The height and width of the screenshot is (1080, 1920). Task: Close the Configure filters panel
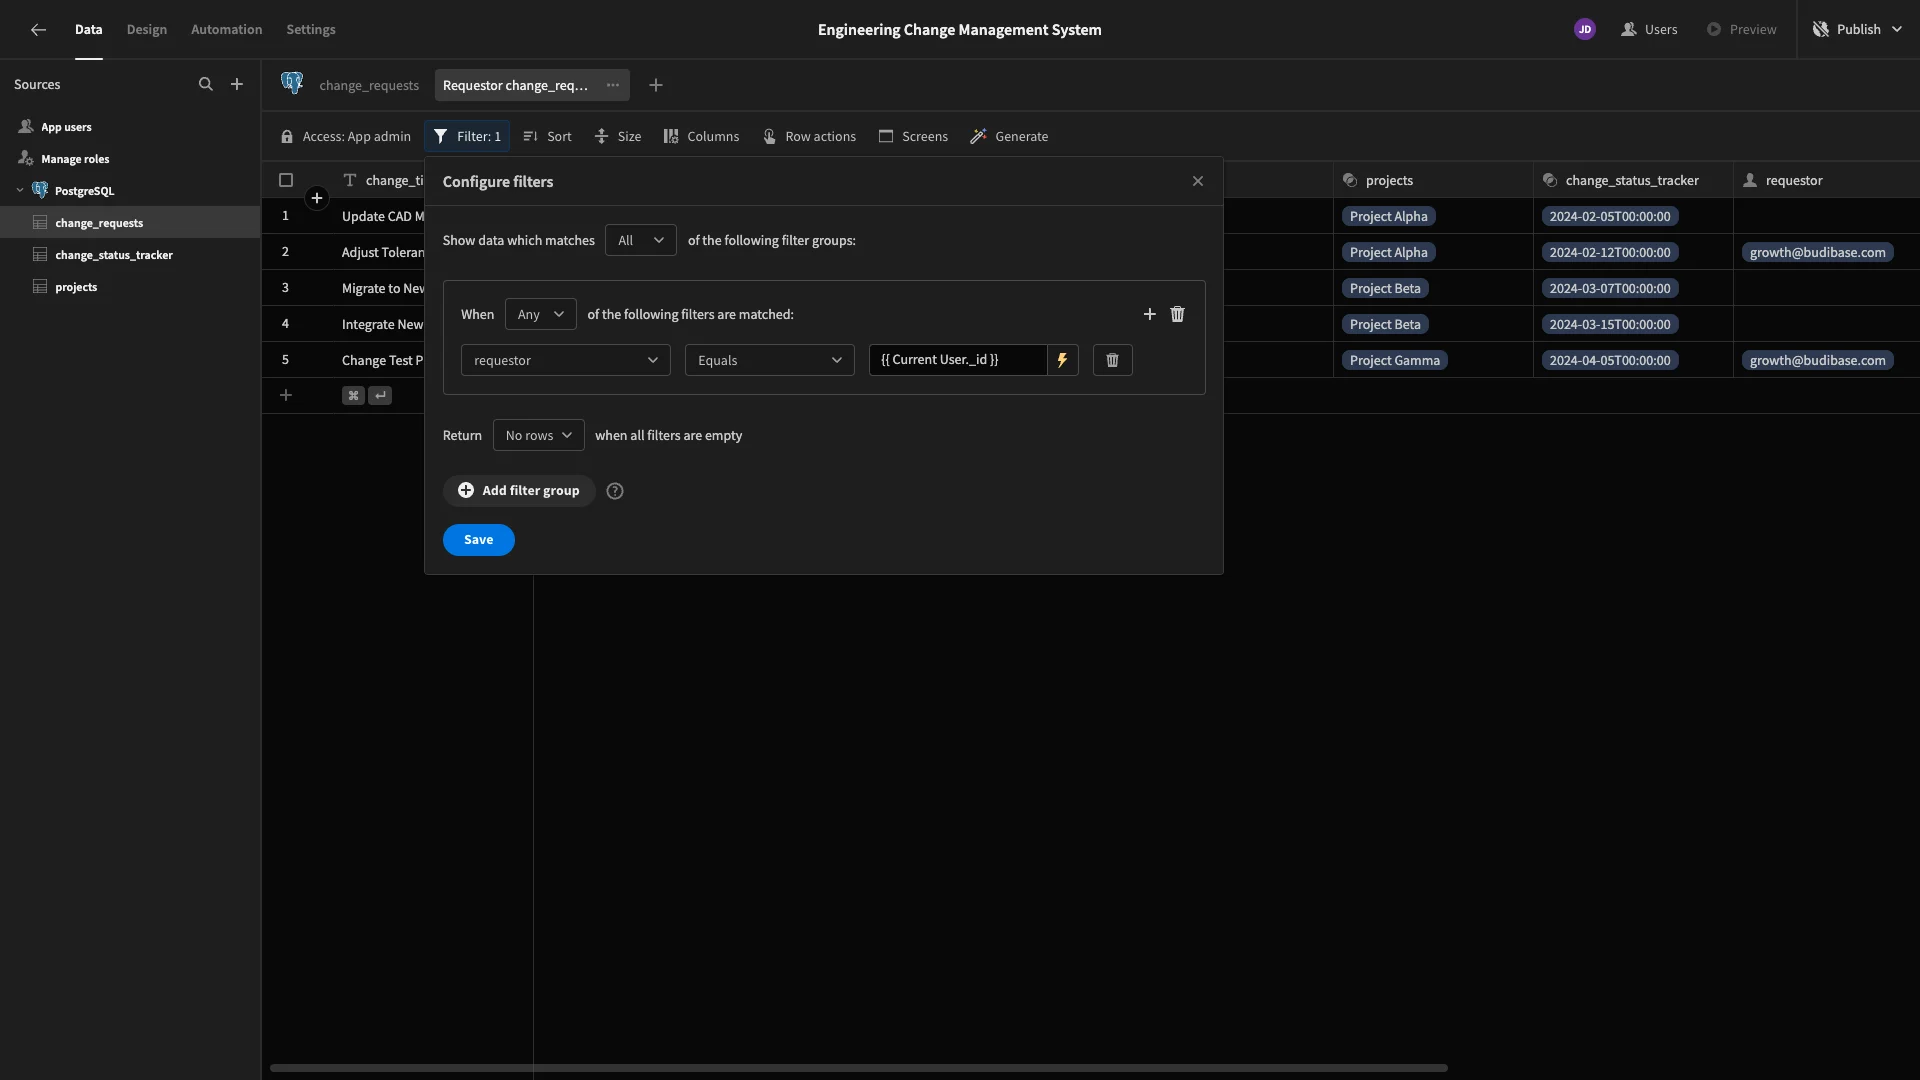click(1198, 181)
